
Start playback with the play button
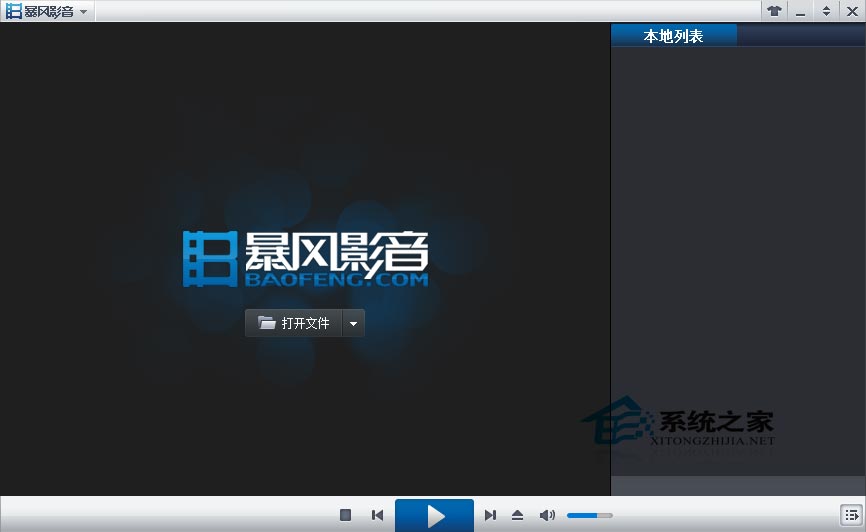tap(435, 516)
